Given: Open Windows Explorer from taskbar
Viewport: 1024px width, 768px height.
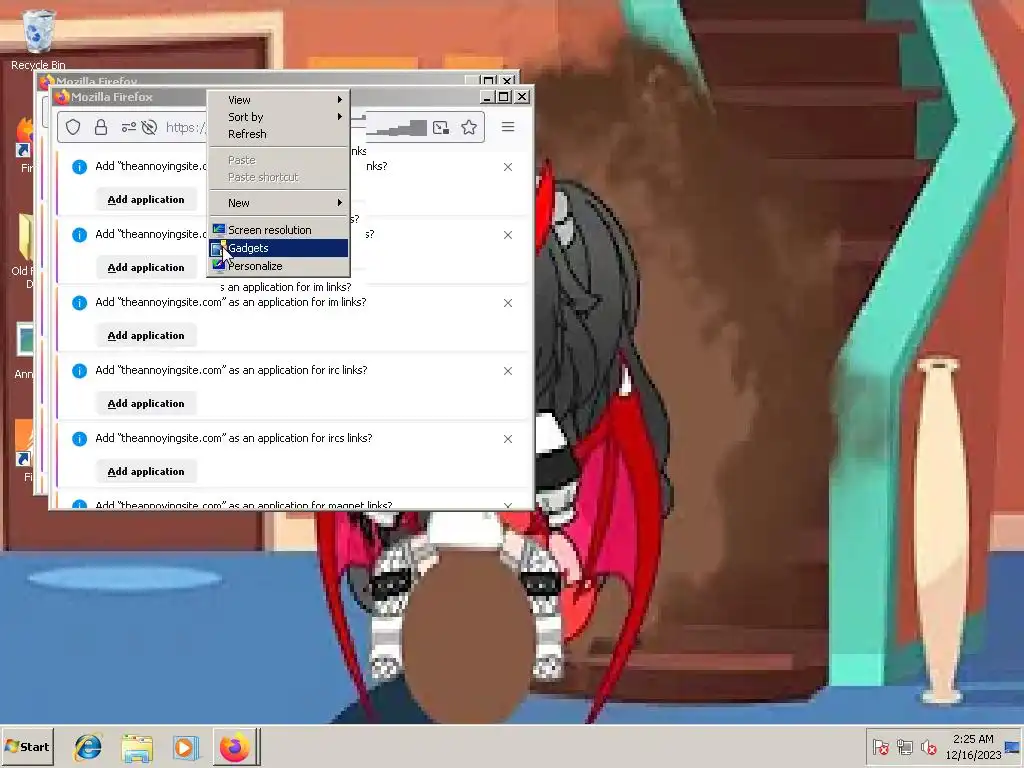Looking at the screenshot, I should coord(137,747).
